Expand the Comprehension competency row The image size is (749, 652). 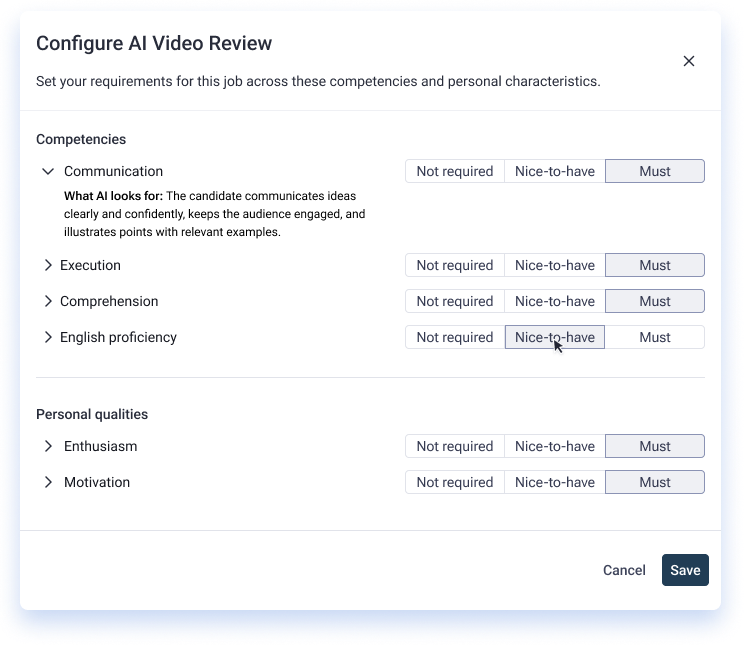pyautogui.click(x=48, y=301)
